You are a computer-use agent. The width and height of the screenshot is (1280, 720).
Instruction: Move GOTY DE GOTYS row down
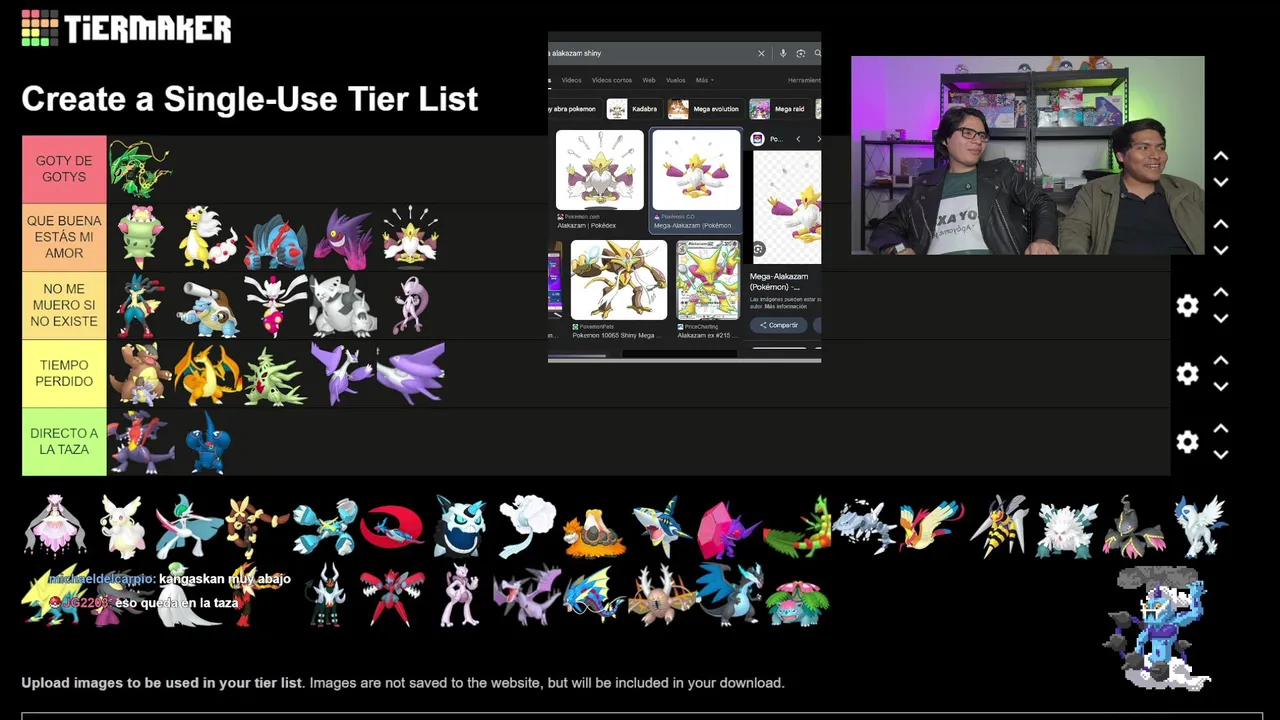click(x=1221, y=182)
